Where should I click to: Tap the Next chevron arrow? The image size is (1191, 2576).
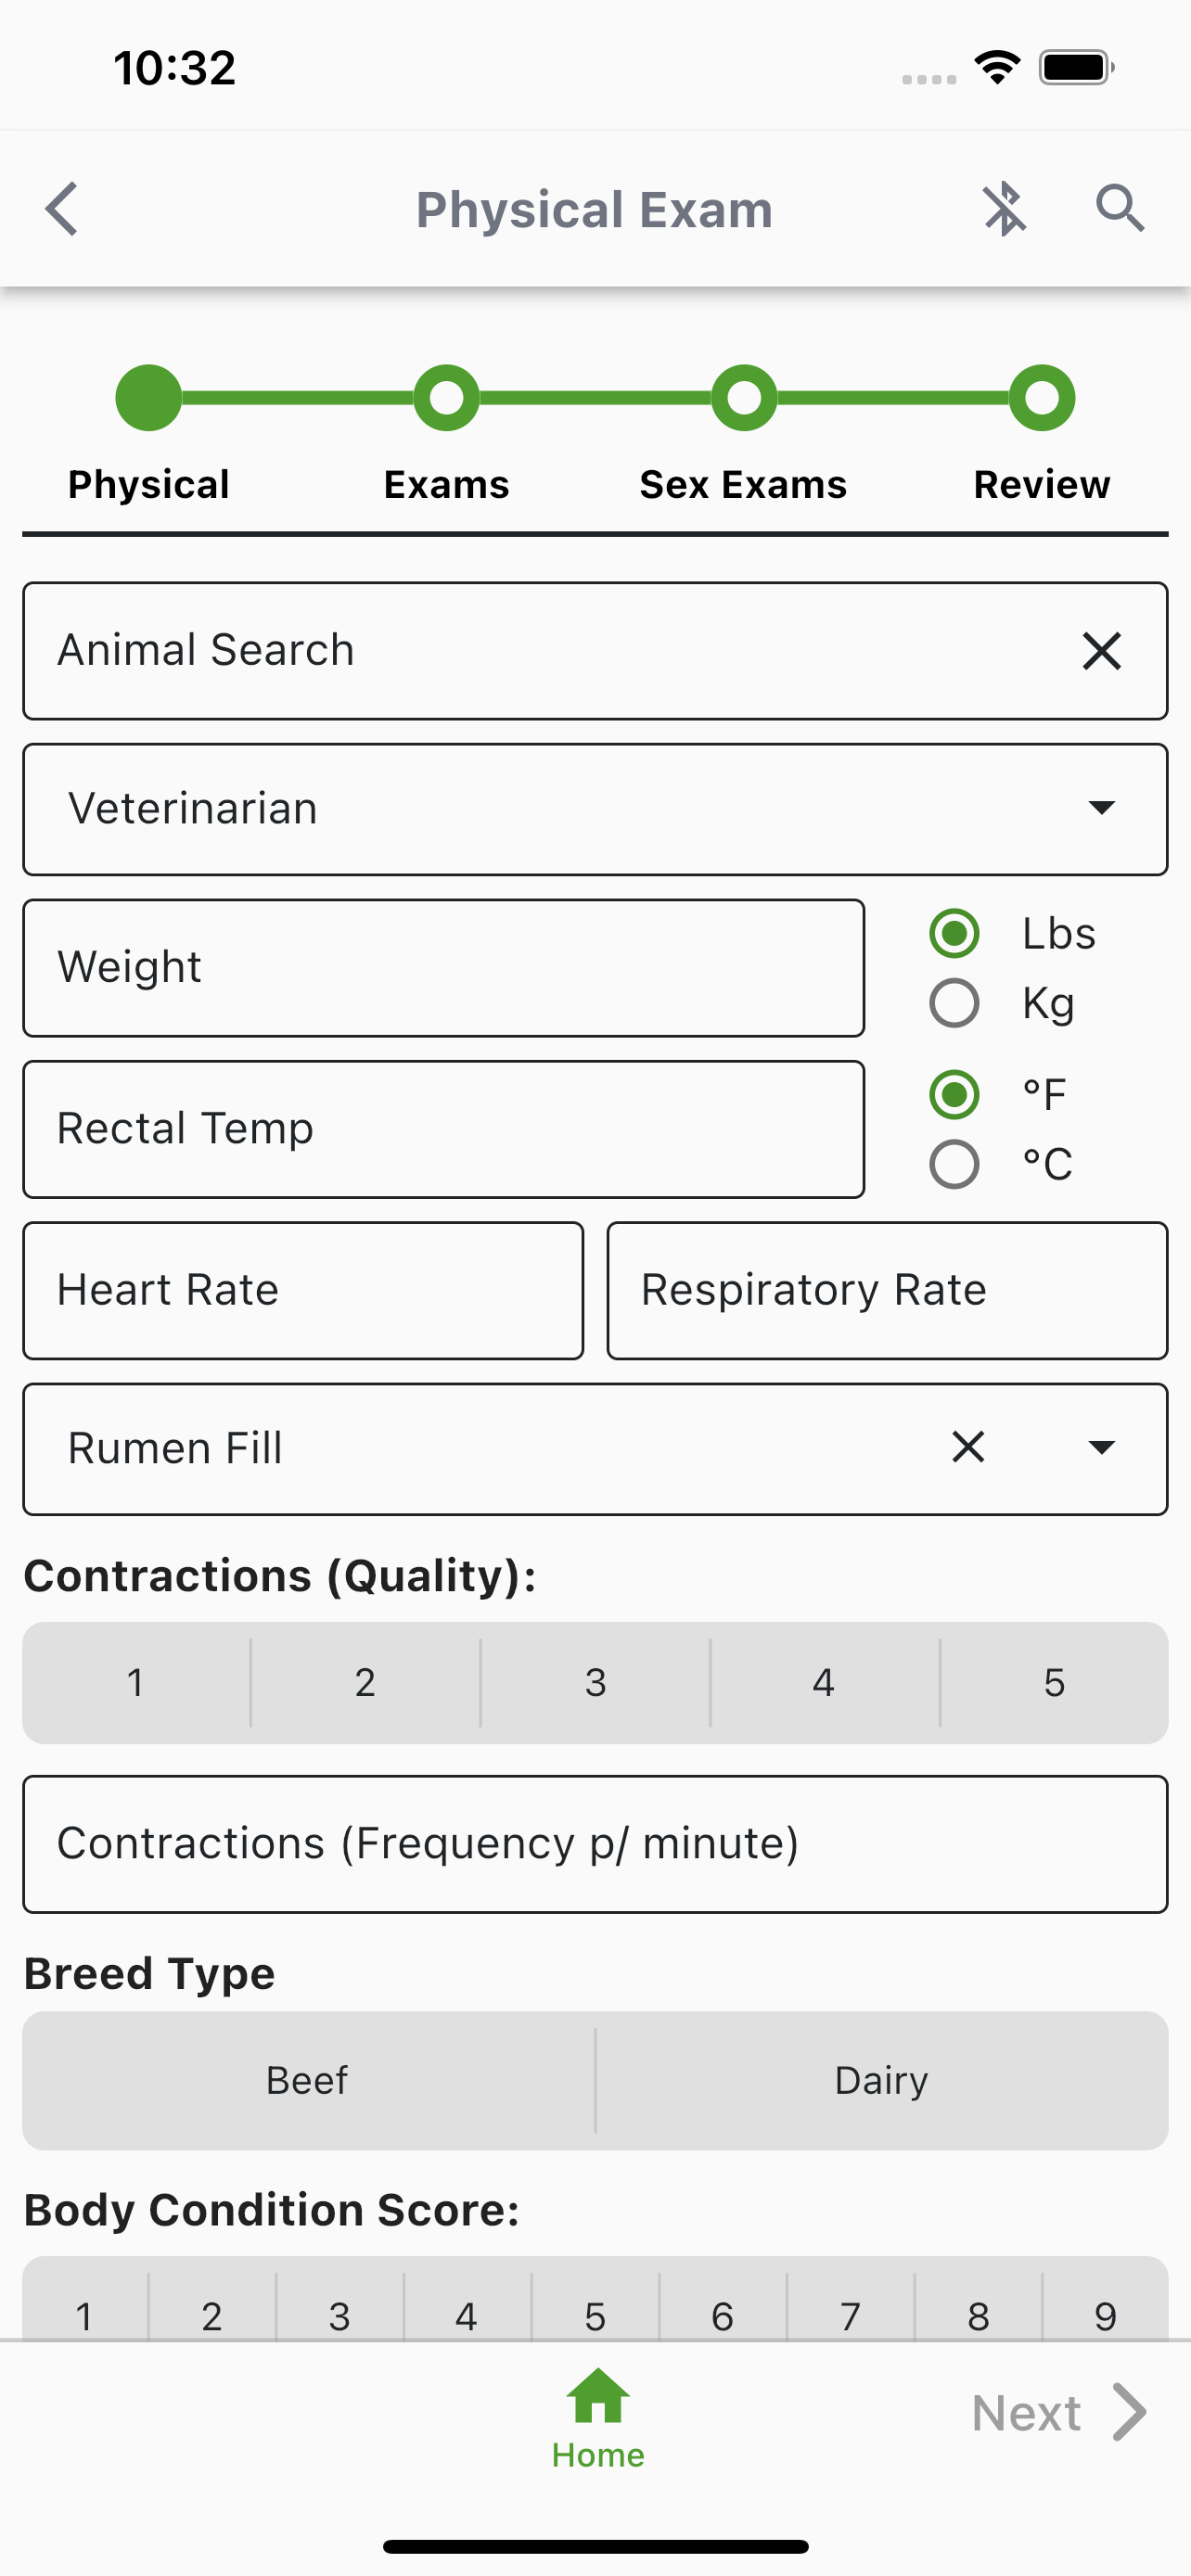1130,2412
